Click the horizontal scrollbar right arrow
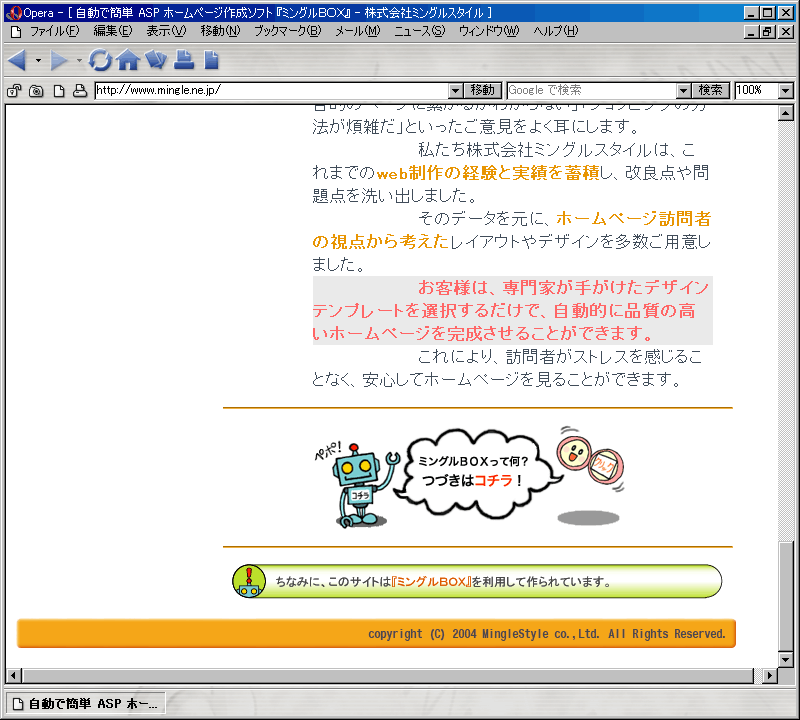Viewport: 800px width, 720px height. pyautogui.click(x=769, y=676)
